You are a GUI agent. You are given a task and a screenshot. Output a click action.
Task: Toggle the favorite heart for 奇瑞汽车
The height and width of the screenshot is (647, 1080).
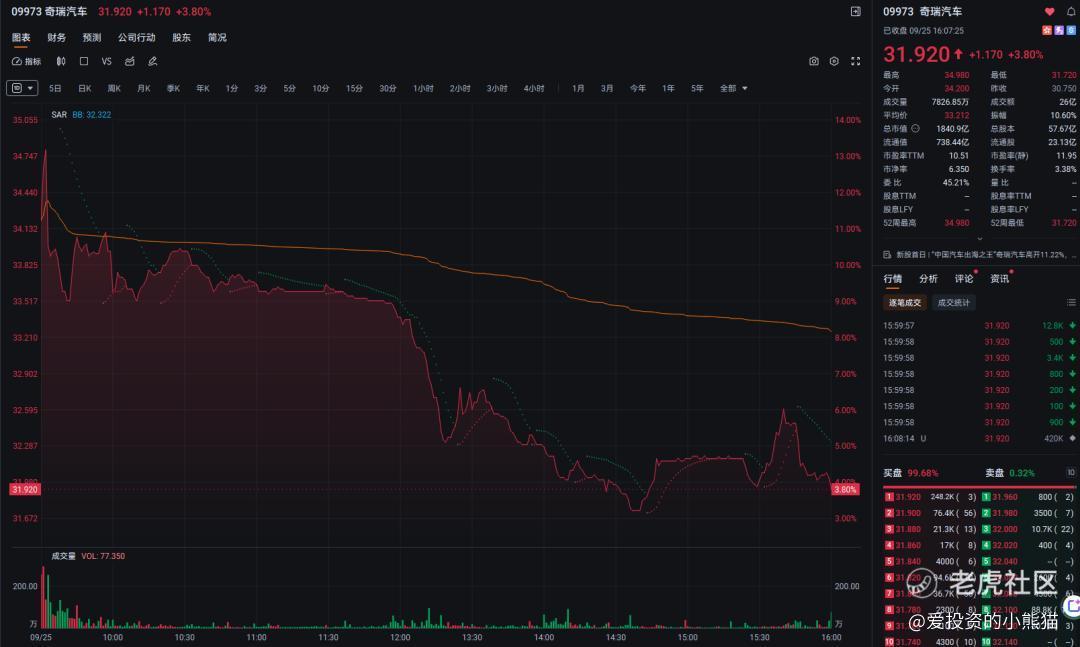click(x=1049, y=12)
